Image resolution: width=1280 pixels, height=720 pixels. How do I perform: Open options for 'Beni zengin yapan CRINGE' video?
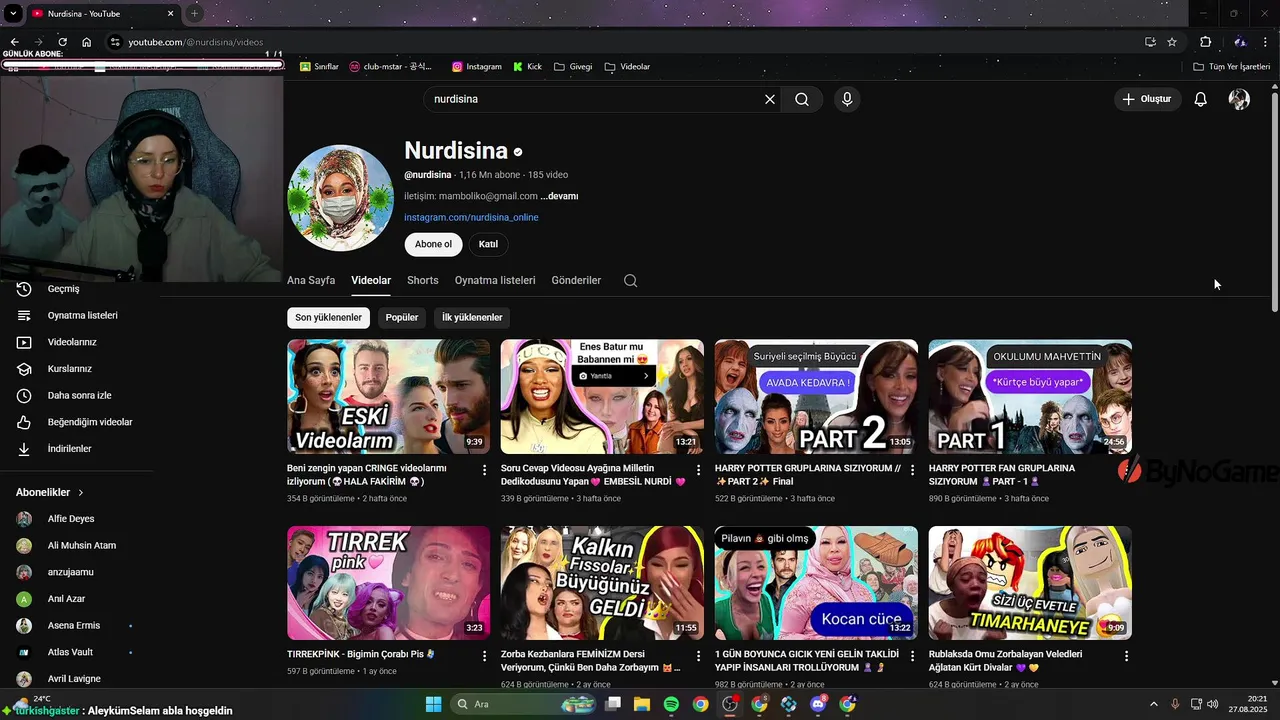[x=485, y=470]
